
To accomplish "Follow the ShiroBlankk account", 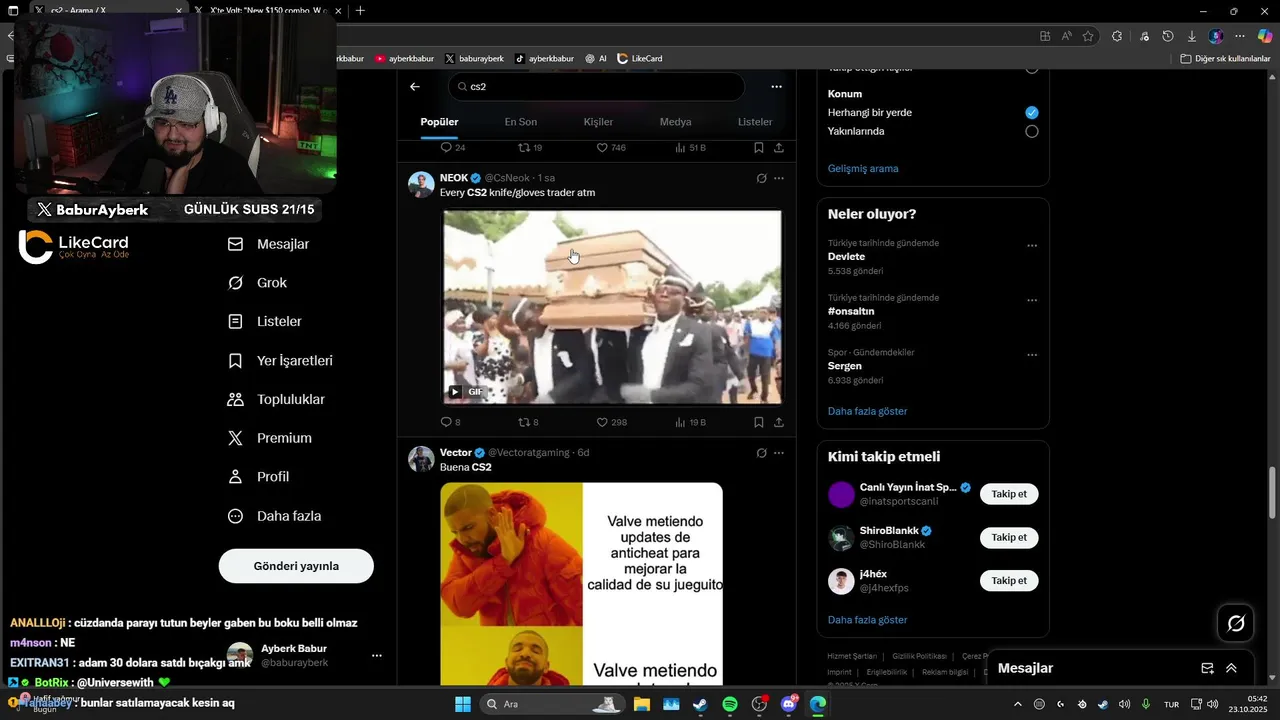I will pos(1009,538).
